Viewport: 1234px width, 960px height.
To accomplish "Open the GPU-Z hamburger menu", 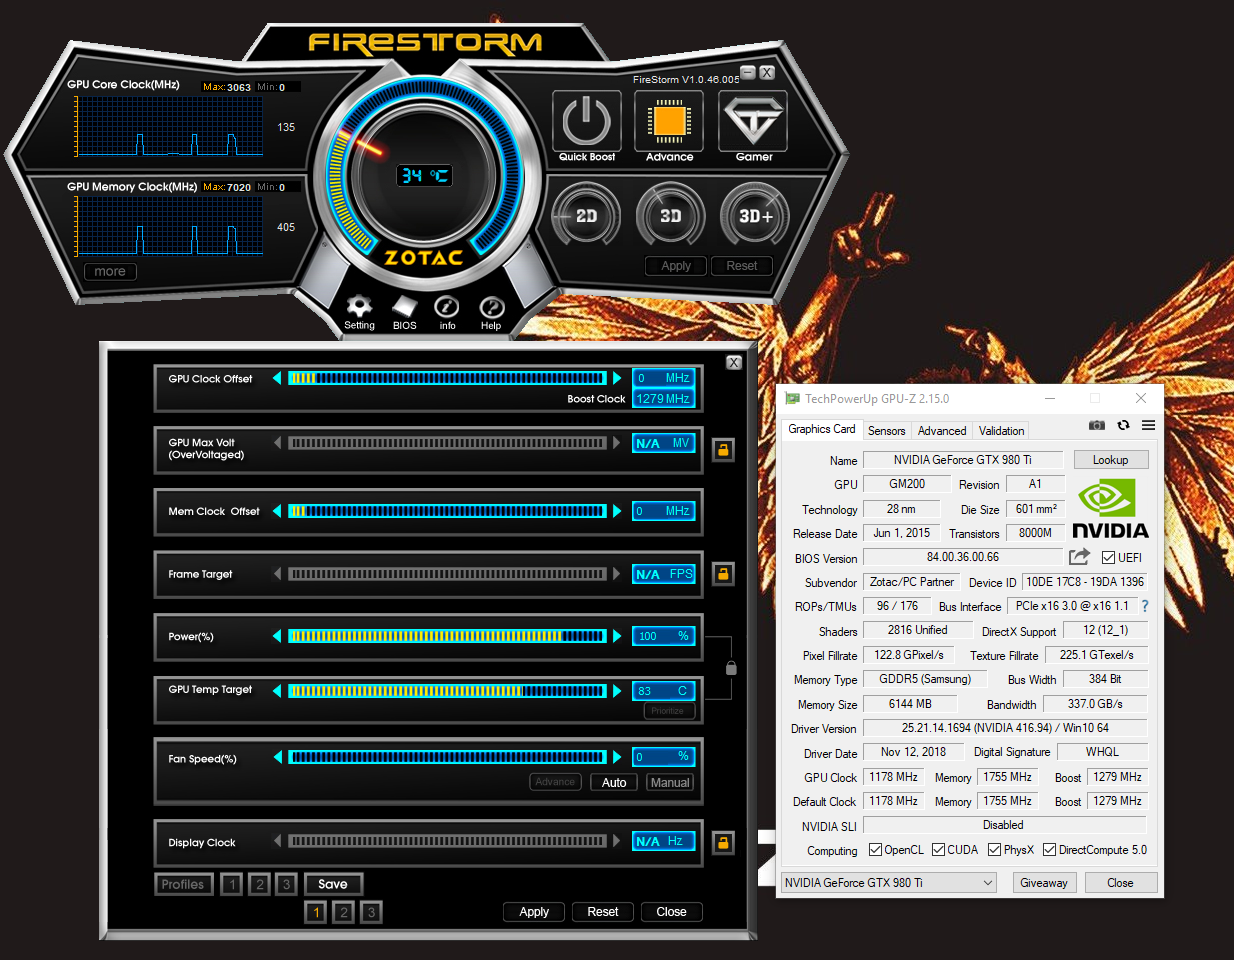I will 1149,425.
